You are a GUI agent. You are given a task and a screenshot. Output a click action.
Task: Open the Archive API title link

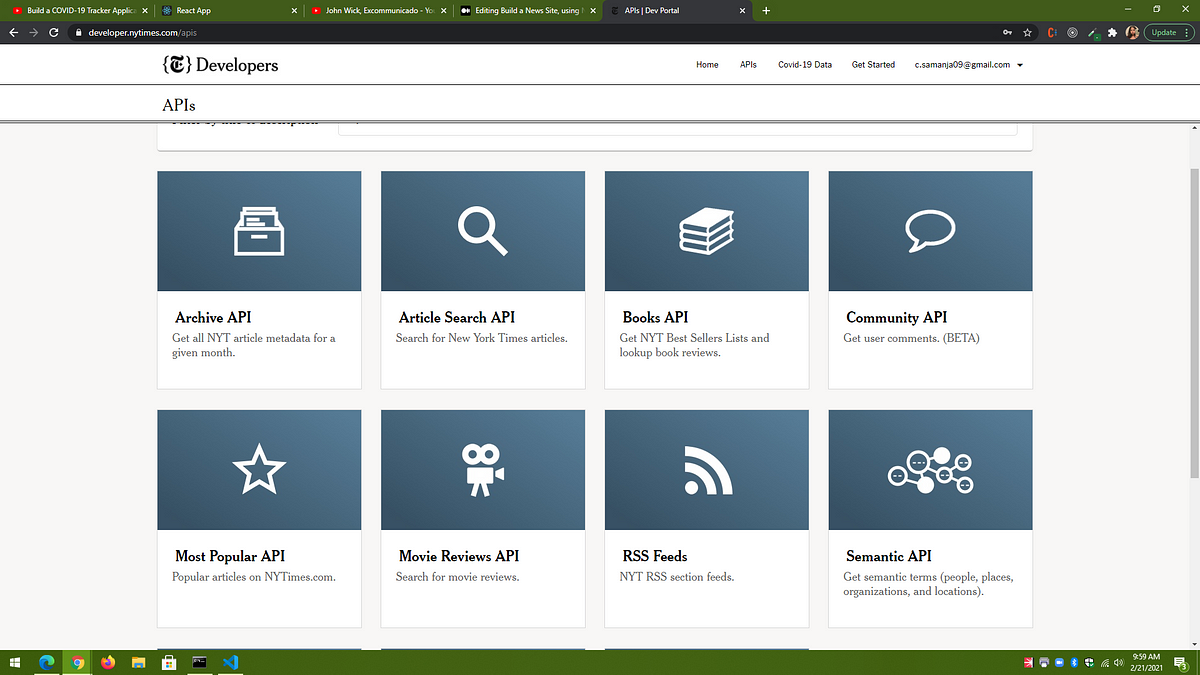[x=213, y=317]
